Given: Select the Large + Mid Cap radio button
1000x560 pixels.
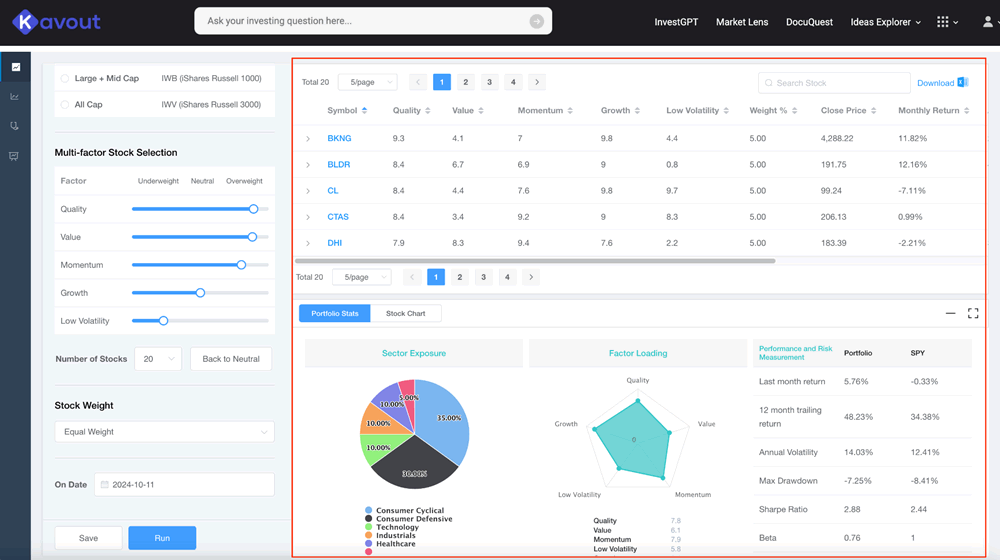Looking at the screenshot, I should tap(66, 78).
